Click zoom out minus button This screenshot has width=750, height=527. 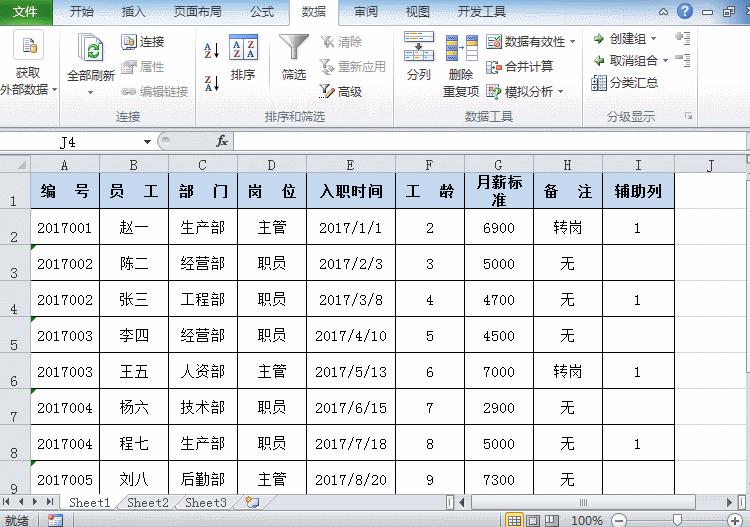(x=619, y=520)
